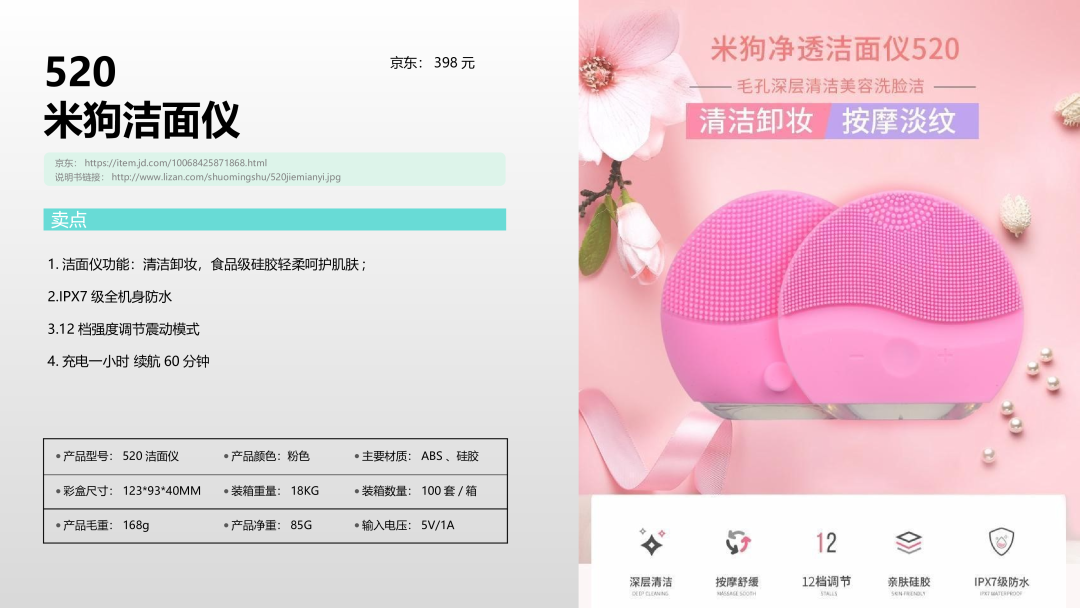Select the teal 卖点 section header bar

(275, 220)
